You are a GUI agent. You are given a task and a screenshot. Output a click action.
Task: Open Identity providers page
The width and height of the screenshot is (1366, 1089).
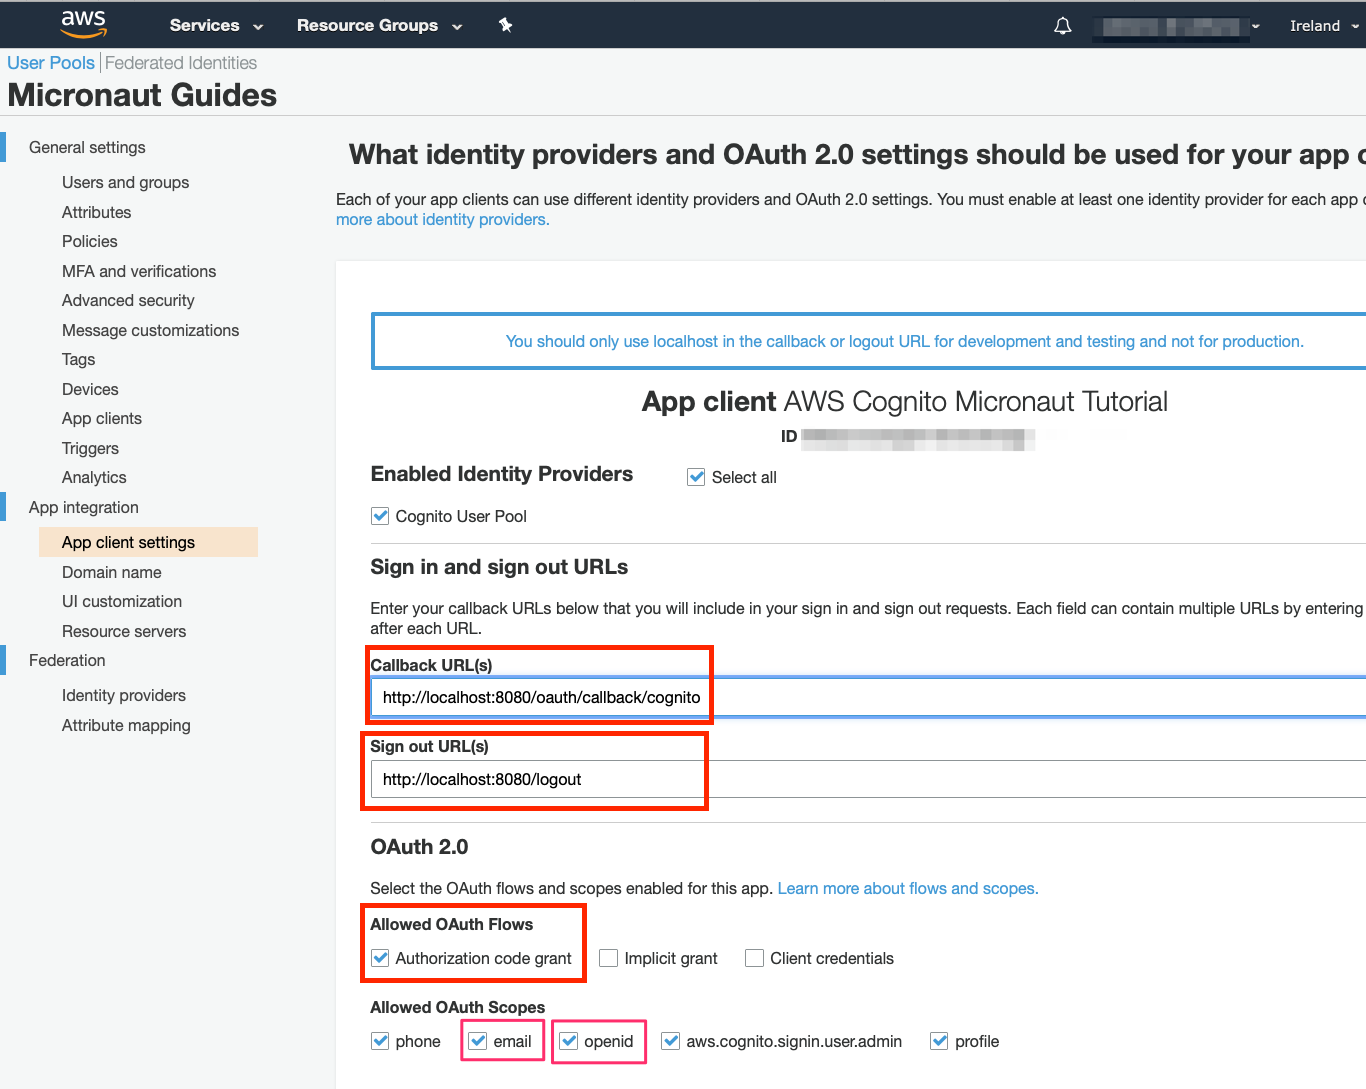click(x=124, y=695)
